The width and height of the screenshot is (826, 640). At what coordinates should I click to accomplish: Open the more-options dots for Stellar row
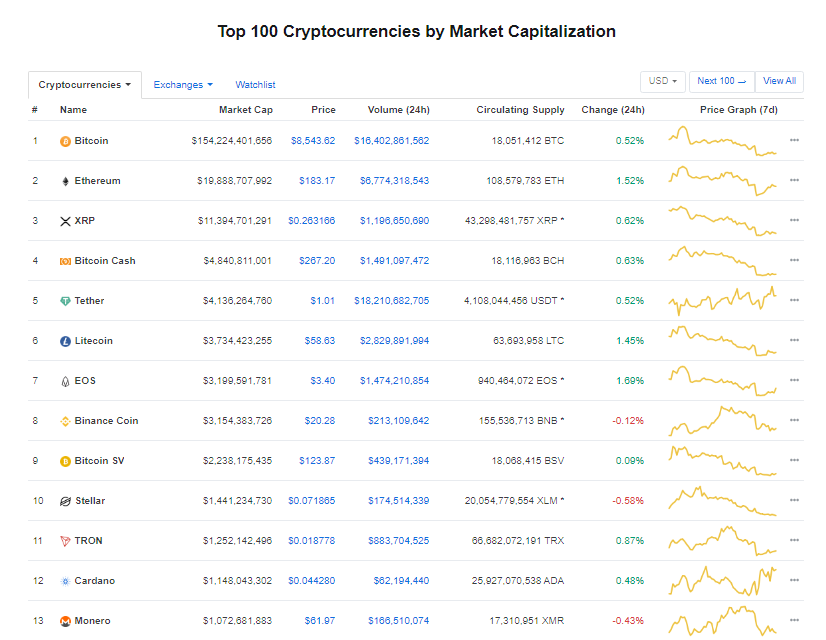[x=794, y=500]
